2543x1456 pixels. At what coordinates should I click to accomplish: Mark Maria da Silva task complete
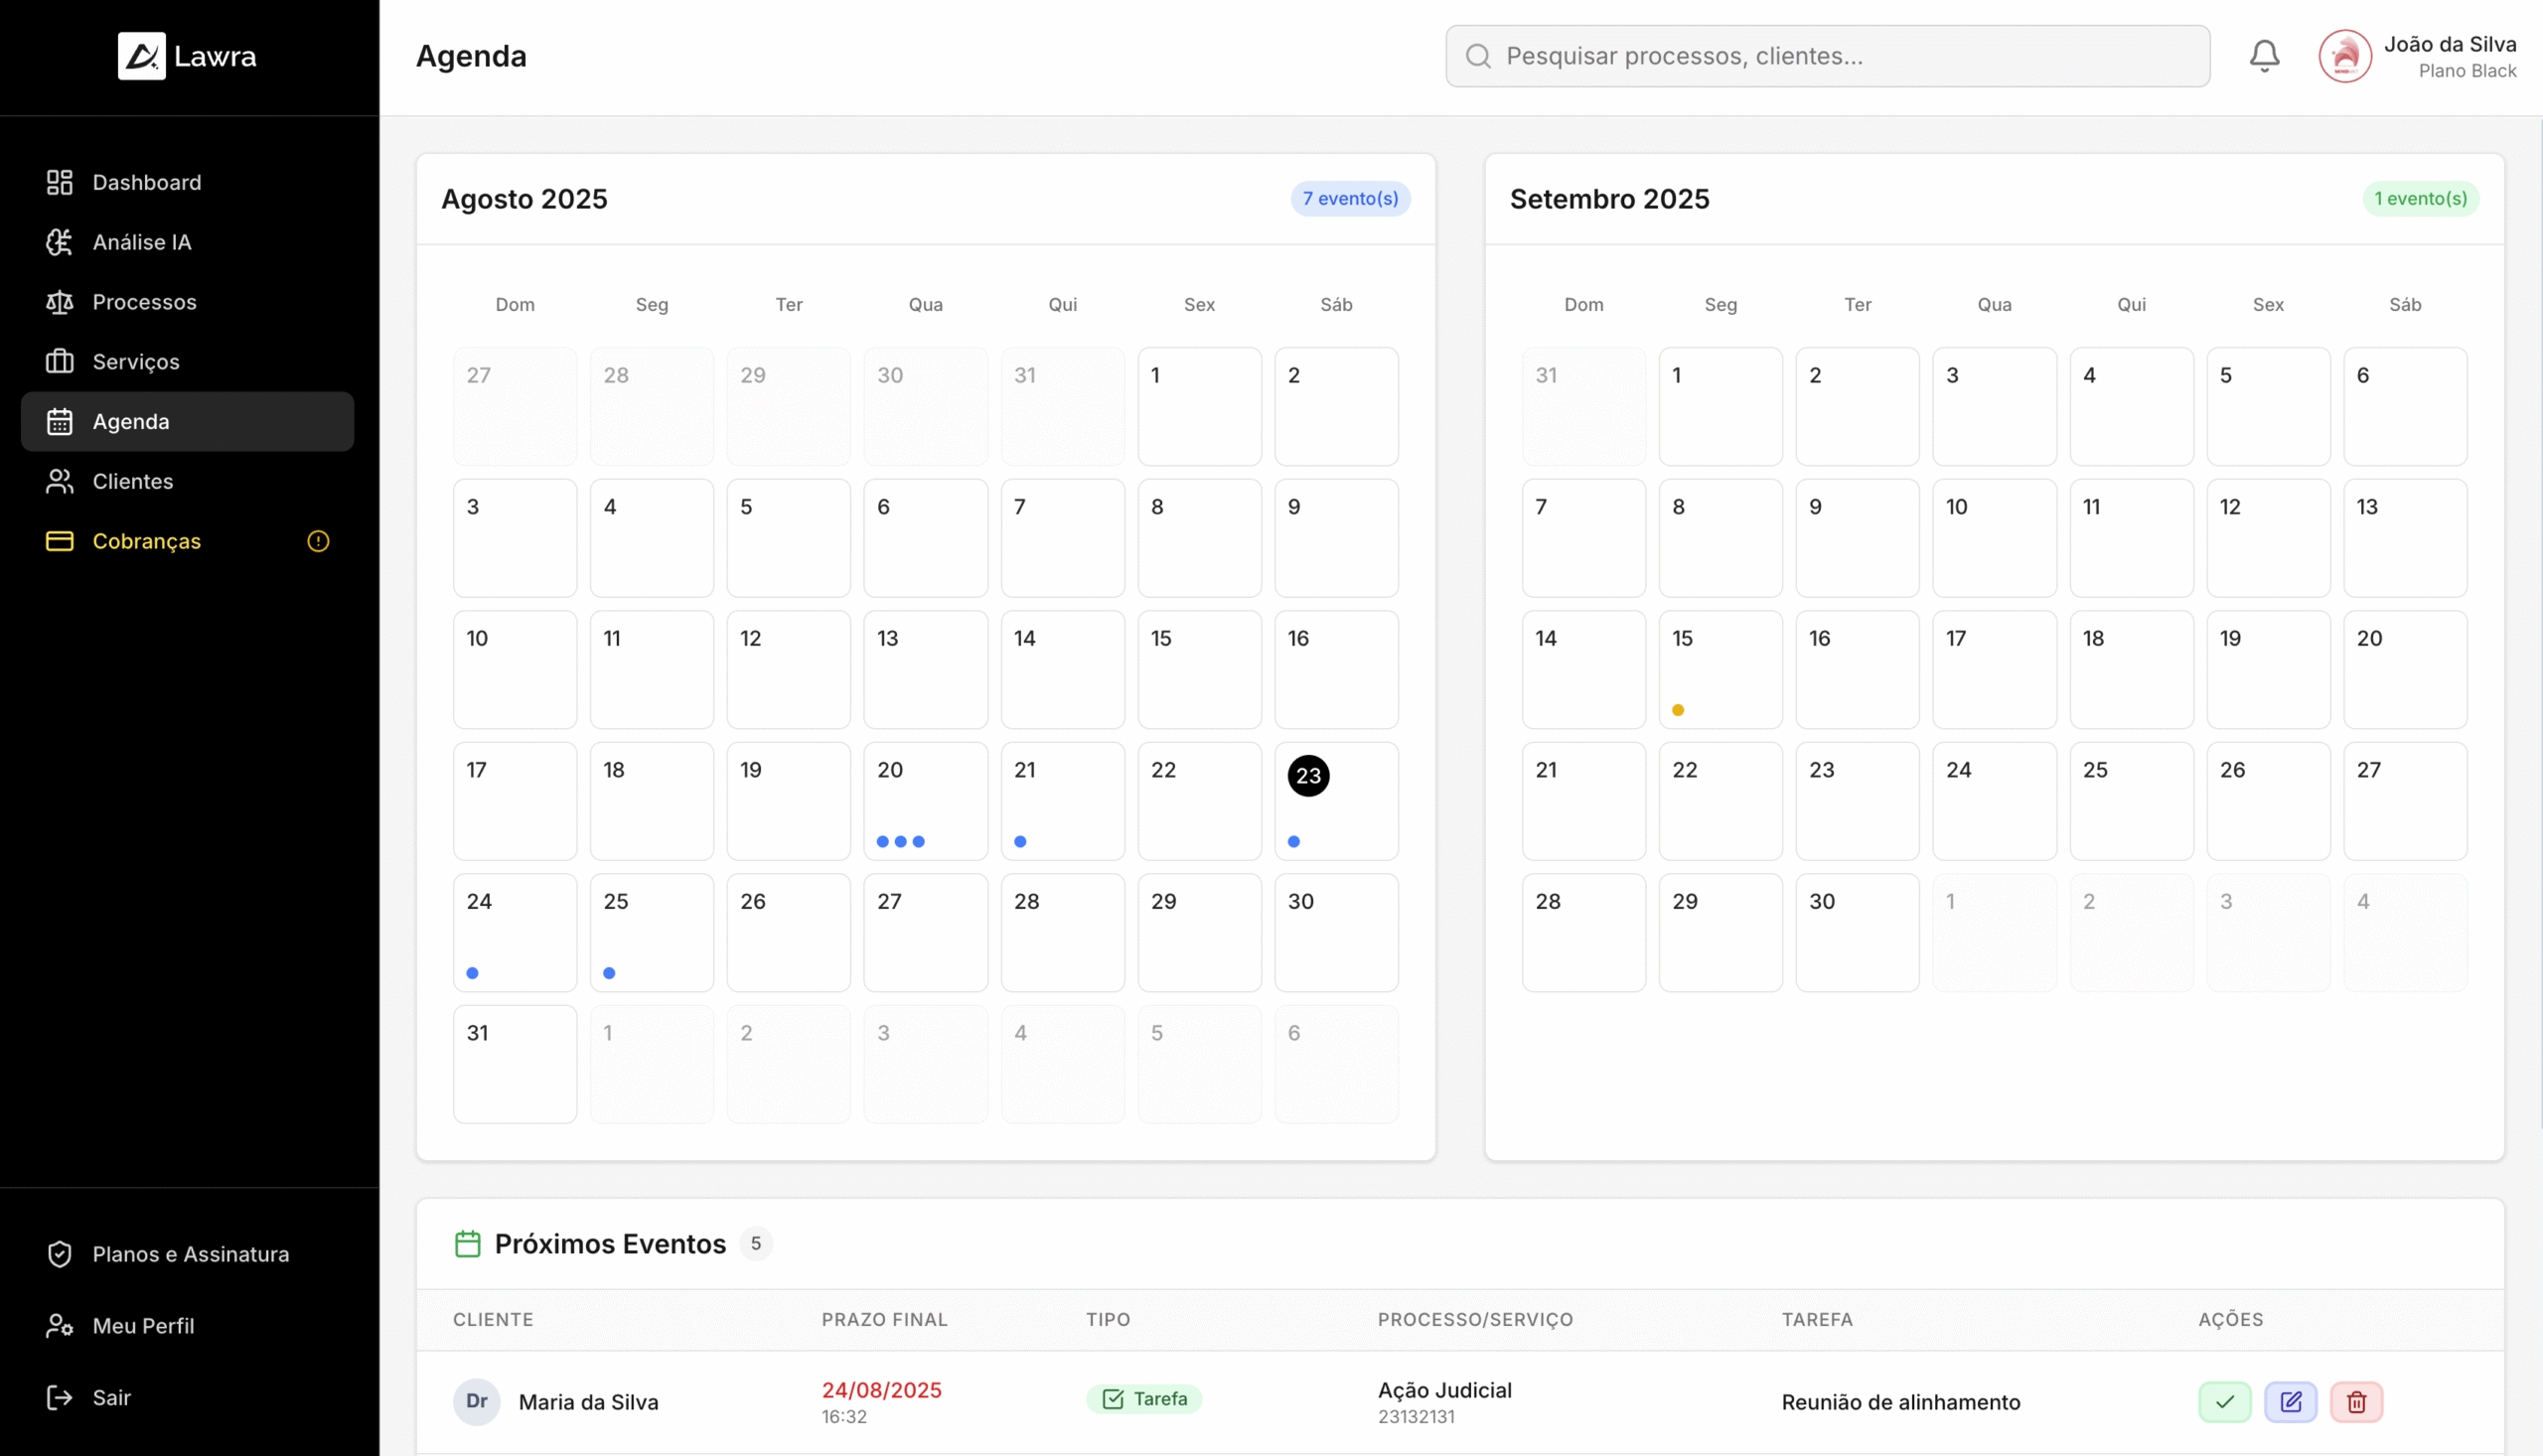pyautogui.click(x=2224, y=1401)
